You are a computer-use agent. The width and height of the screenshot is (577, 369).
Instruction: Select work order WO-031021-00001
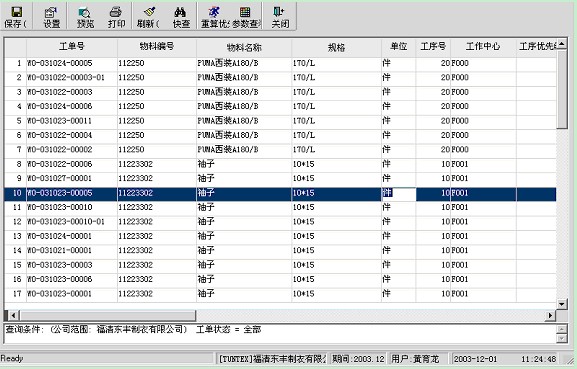click(x=60, y=251)
